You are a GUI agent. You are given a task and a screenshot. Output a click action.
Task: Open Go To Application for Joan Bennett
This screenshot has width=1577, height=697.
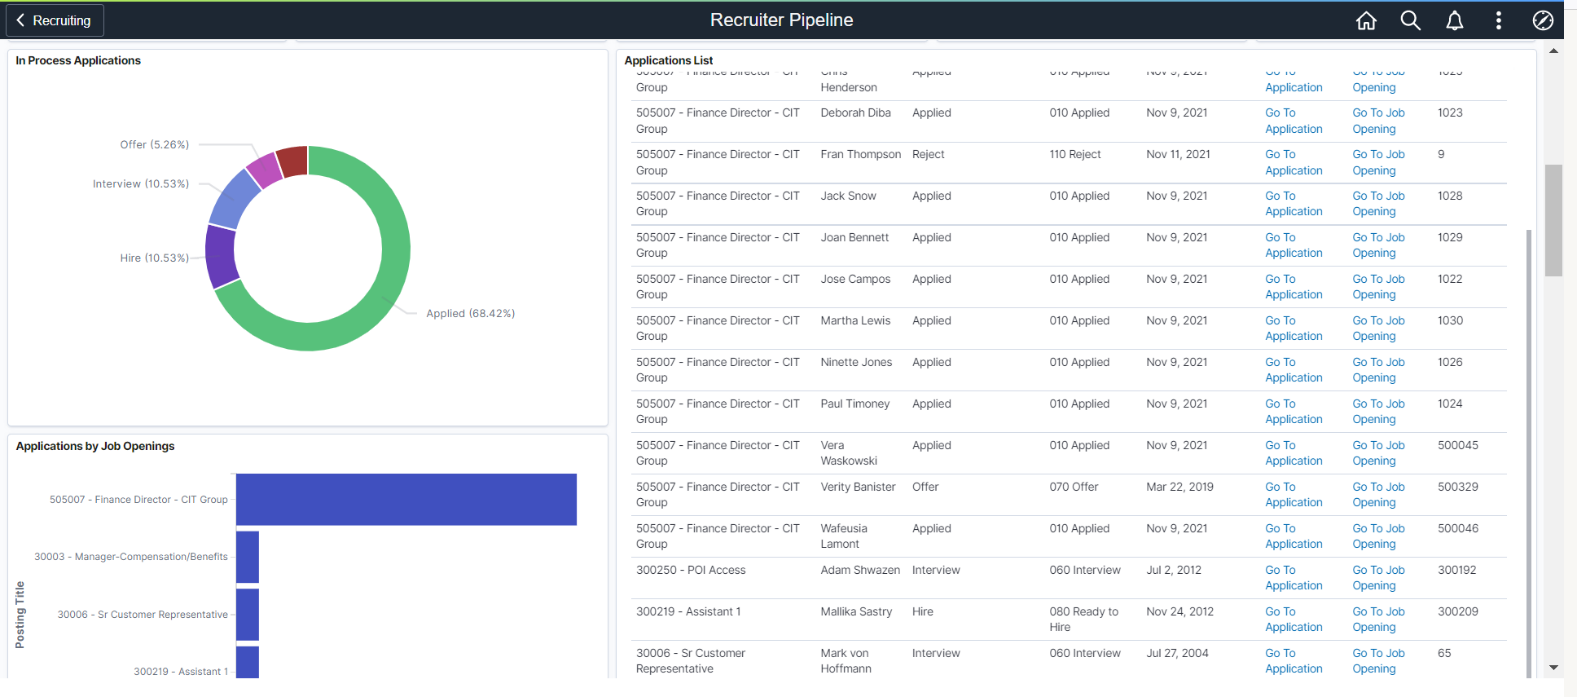tap(1294, 245)
